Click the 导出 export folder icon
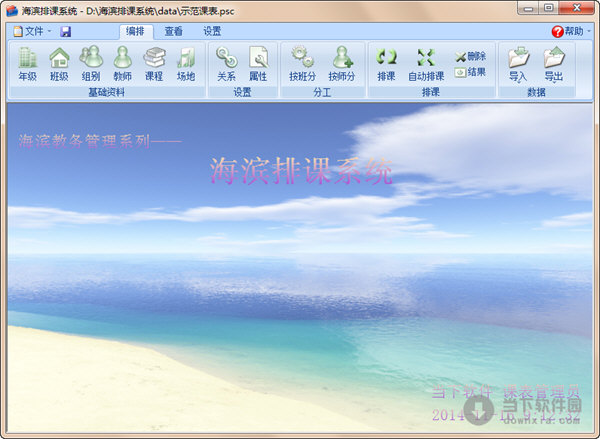Screen dimensions: 600x439 554,64
